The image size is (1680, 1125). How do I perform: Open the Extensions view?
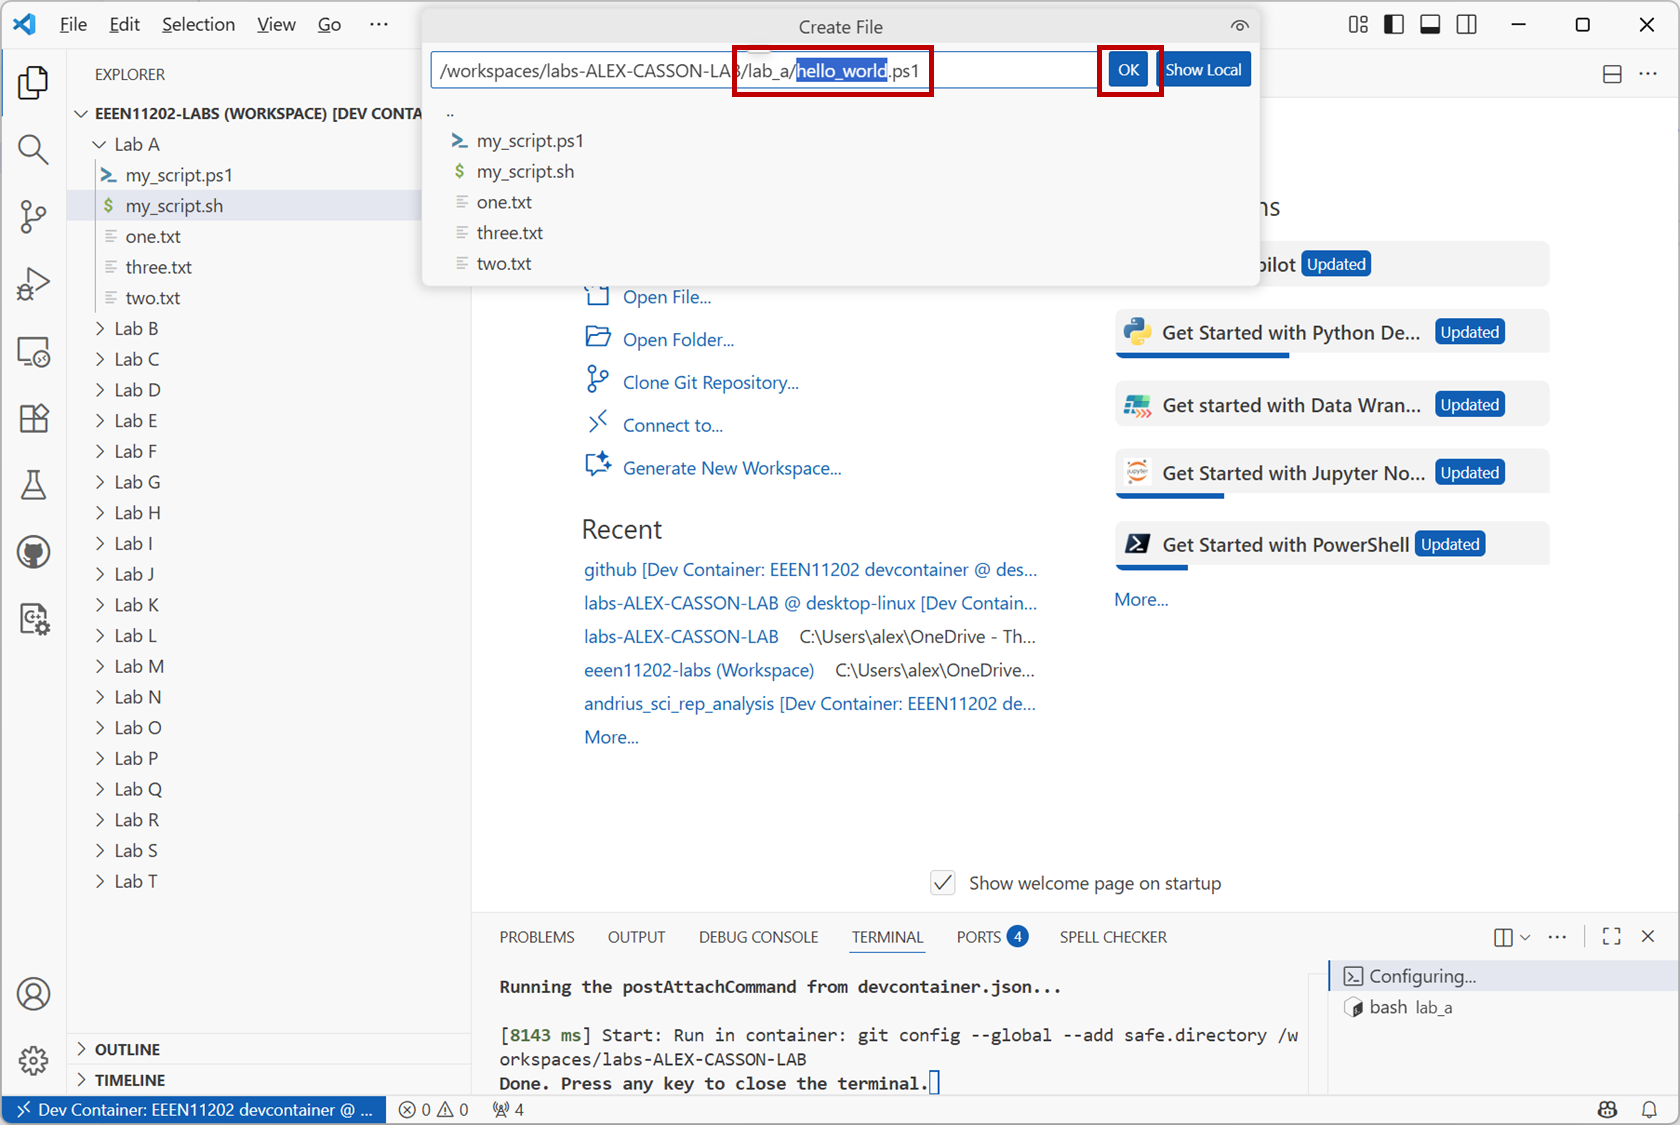(33, 418)
